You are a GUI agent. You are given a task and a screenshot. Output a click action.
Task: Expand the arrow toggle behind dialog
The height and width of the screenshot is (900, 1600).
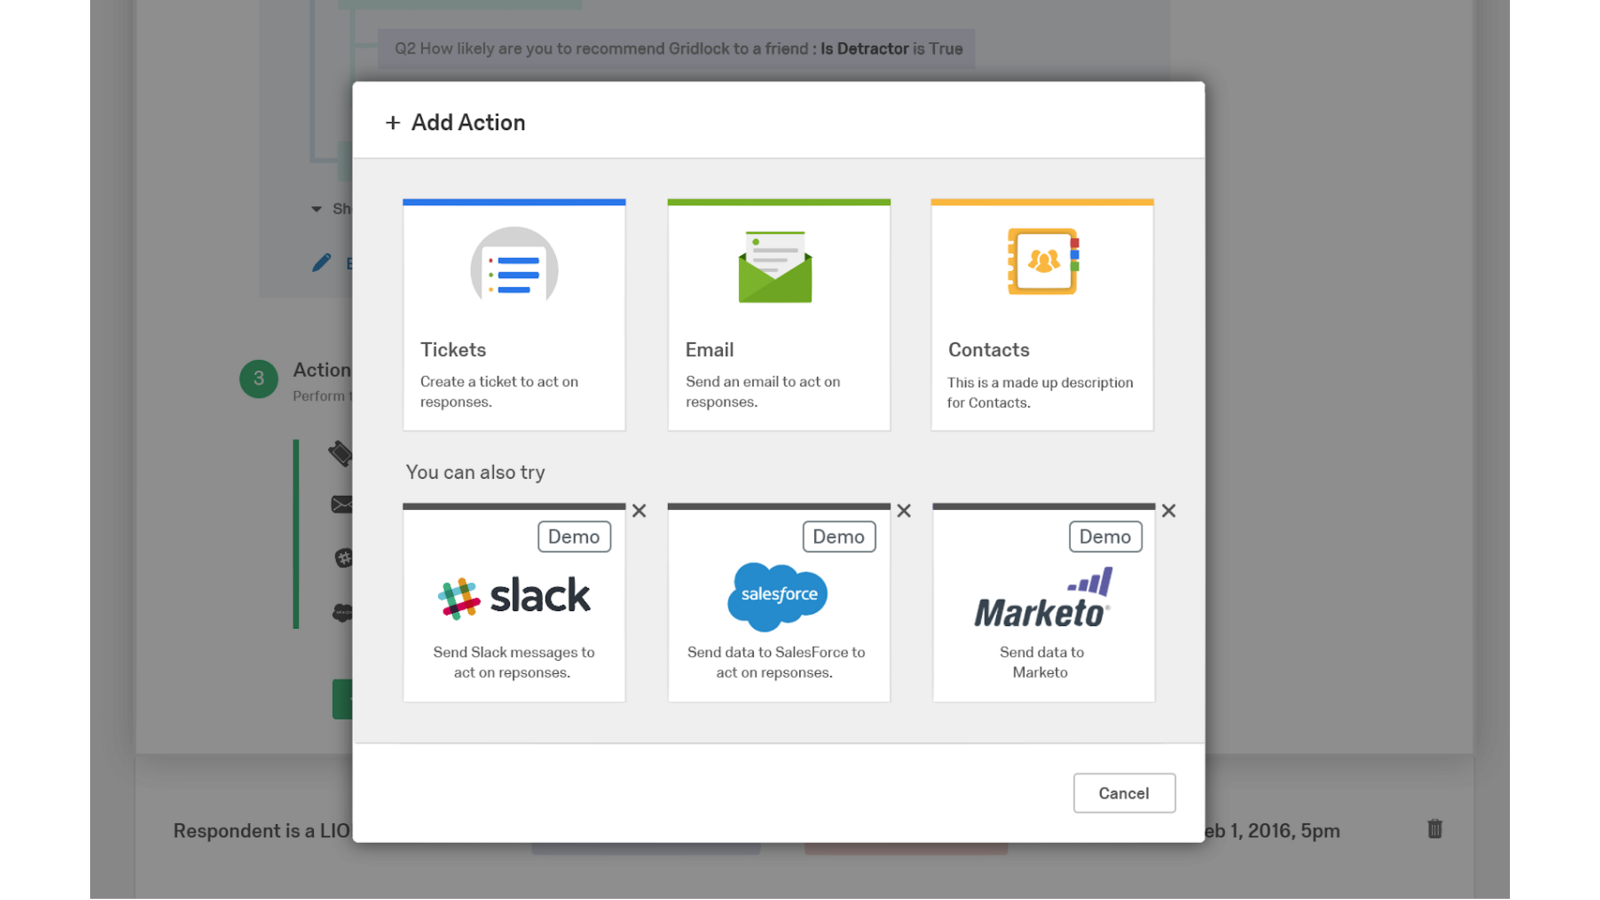316,209
